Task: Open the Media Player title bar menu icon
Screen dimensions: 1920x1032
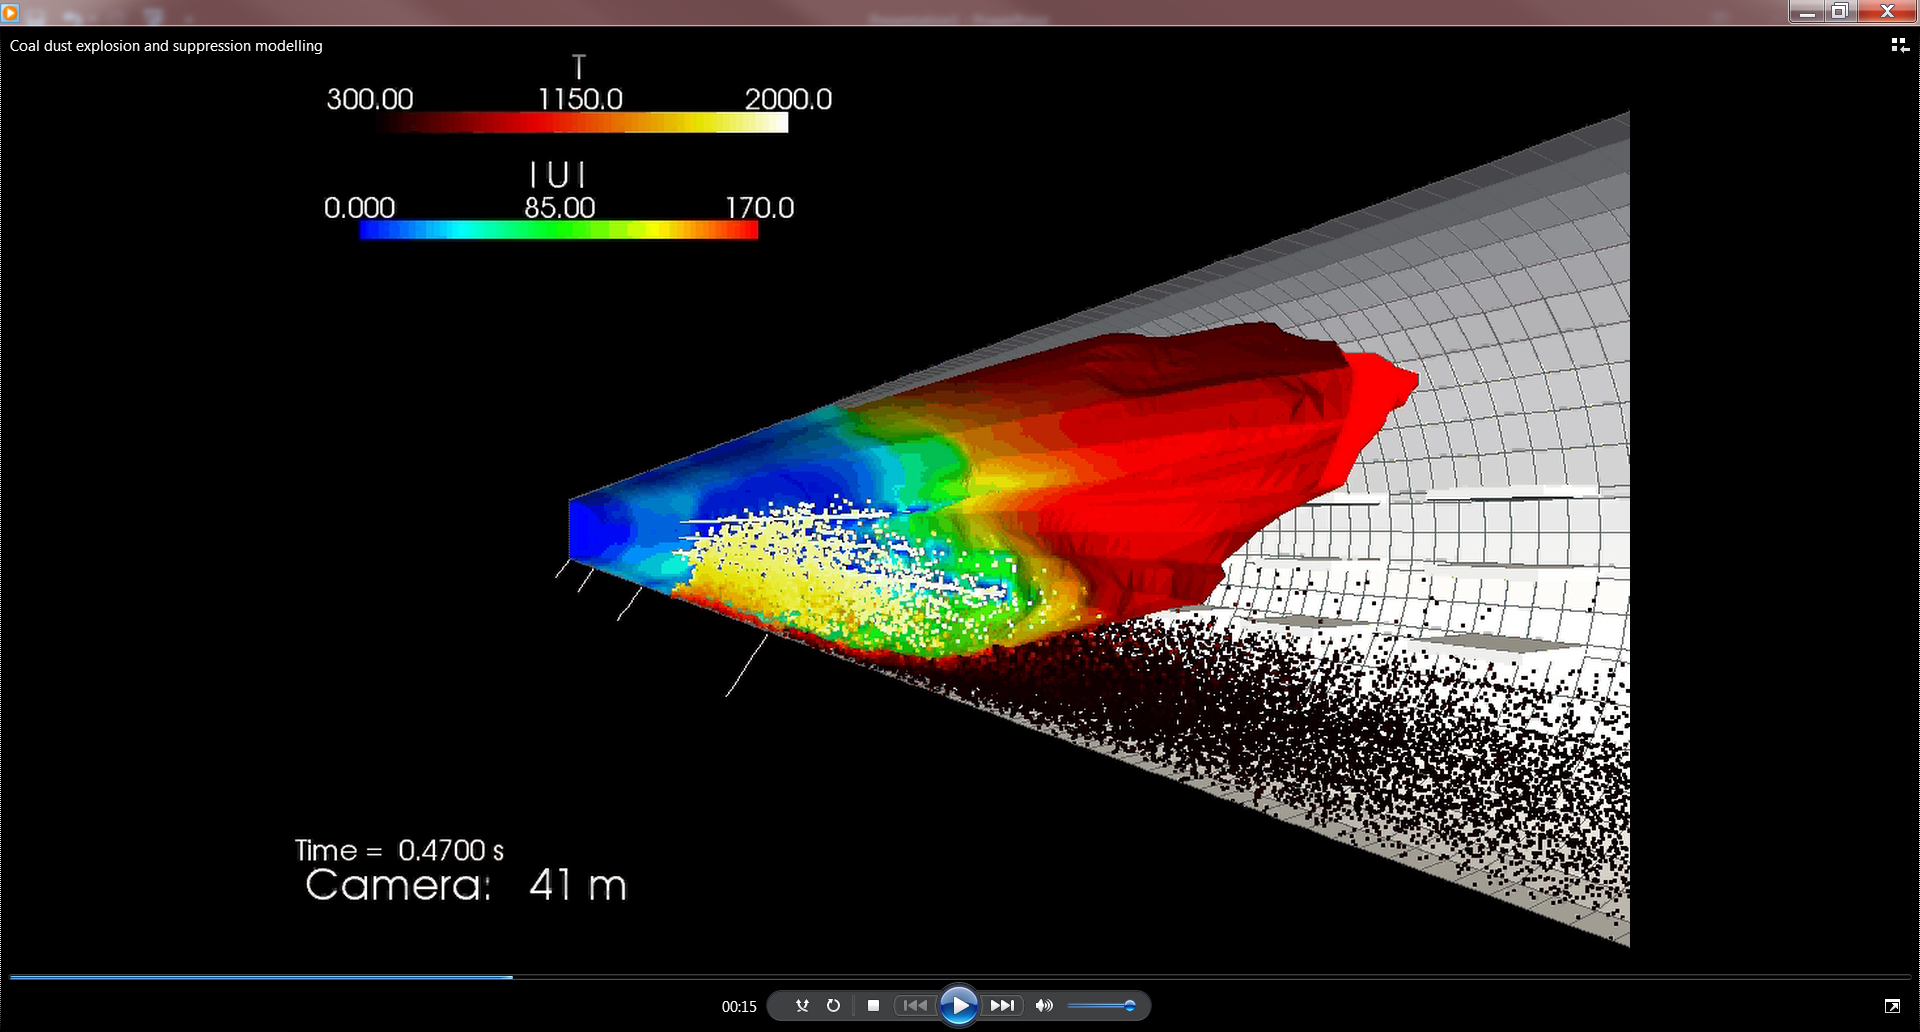Action: point(11,12)
